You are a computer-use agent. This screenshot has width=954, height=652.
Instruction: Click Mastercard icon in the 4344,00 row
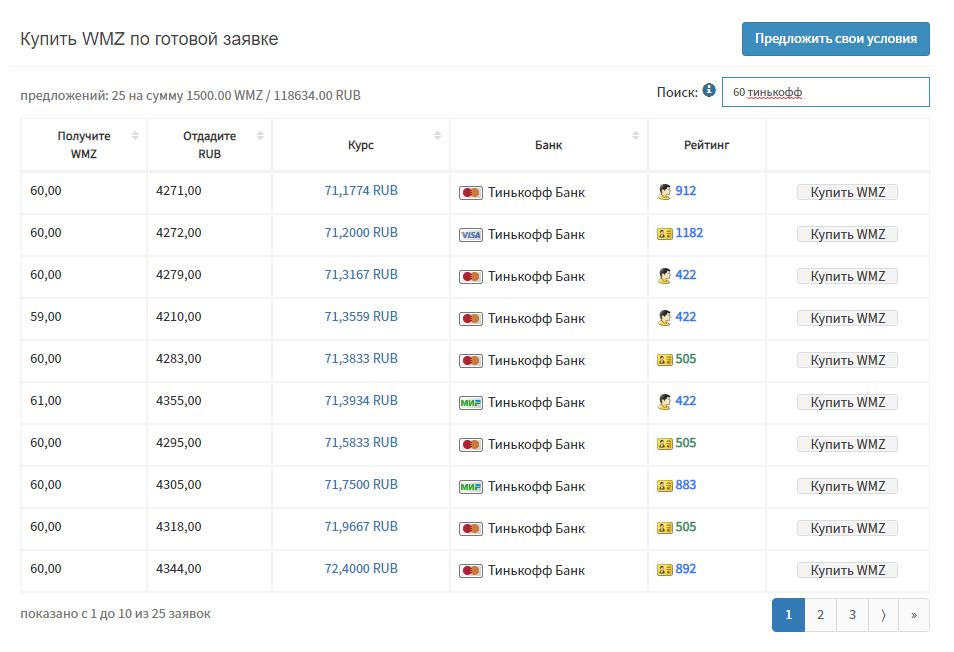pos(471,570)
